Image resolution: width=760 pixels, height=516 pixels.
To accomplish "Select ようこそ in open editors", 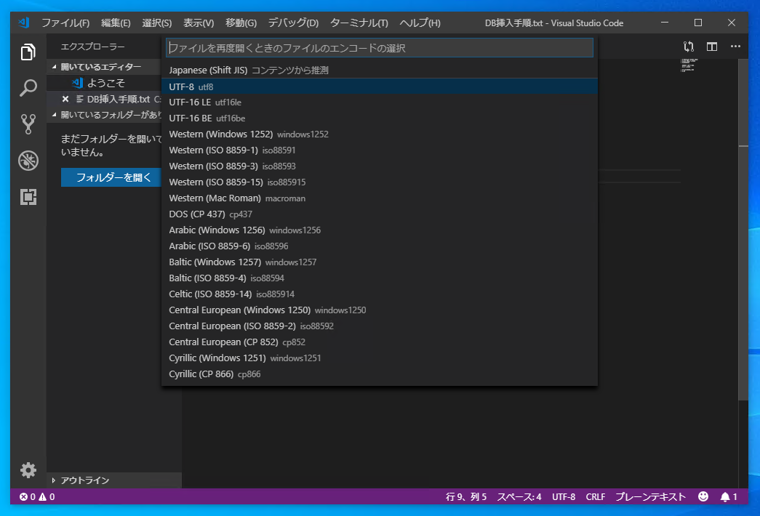I will tap(104, 83).
